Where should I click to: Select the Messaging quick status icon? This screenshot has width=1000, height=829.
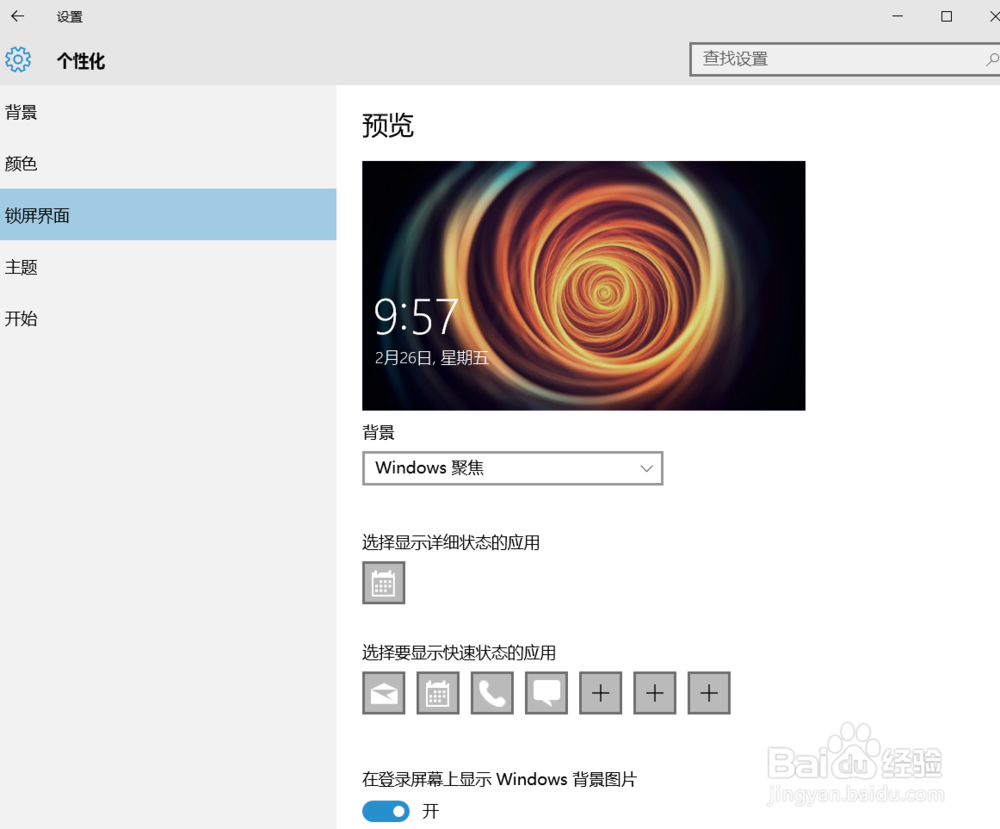545,692
